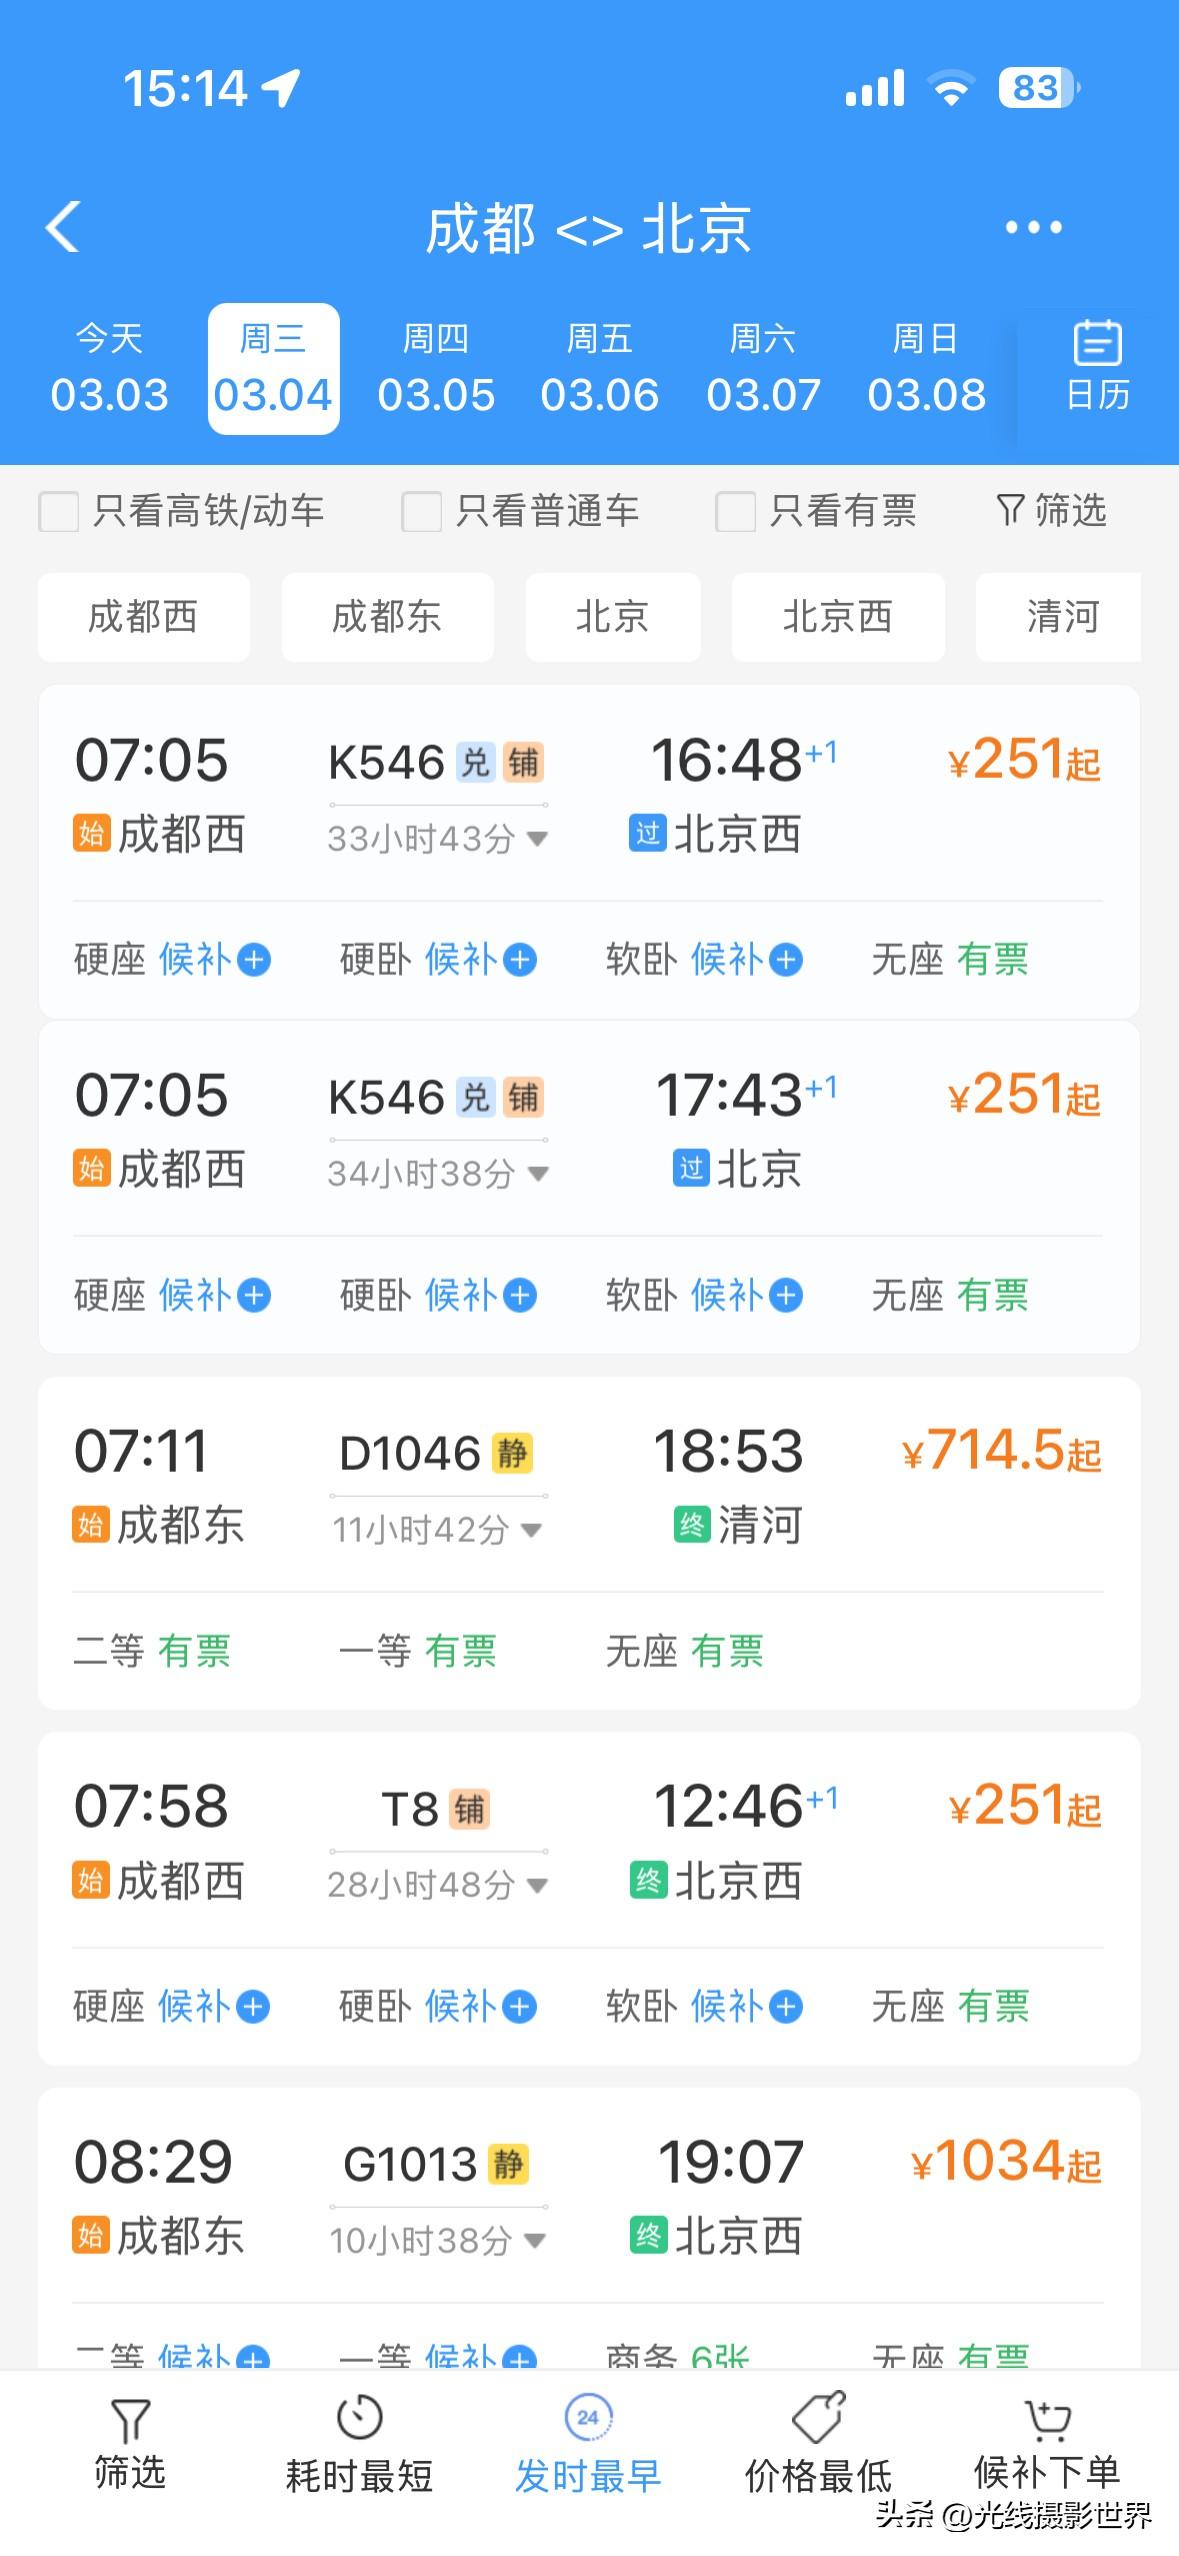This screenshot has width=1179, height=2556.
Task: Tap the back arrow icon
Action: 62,227
